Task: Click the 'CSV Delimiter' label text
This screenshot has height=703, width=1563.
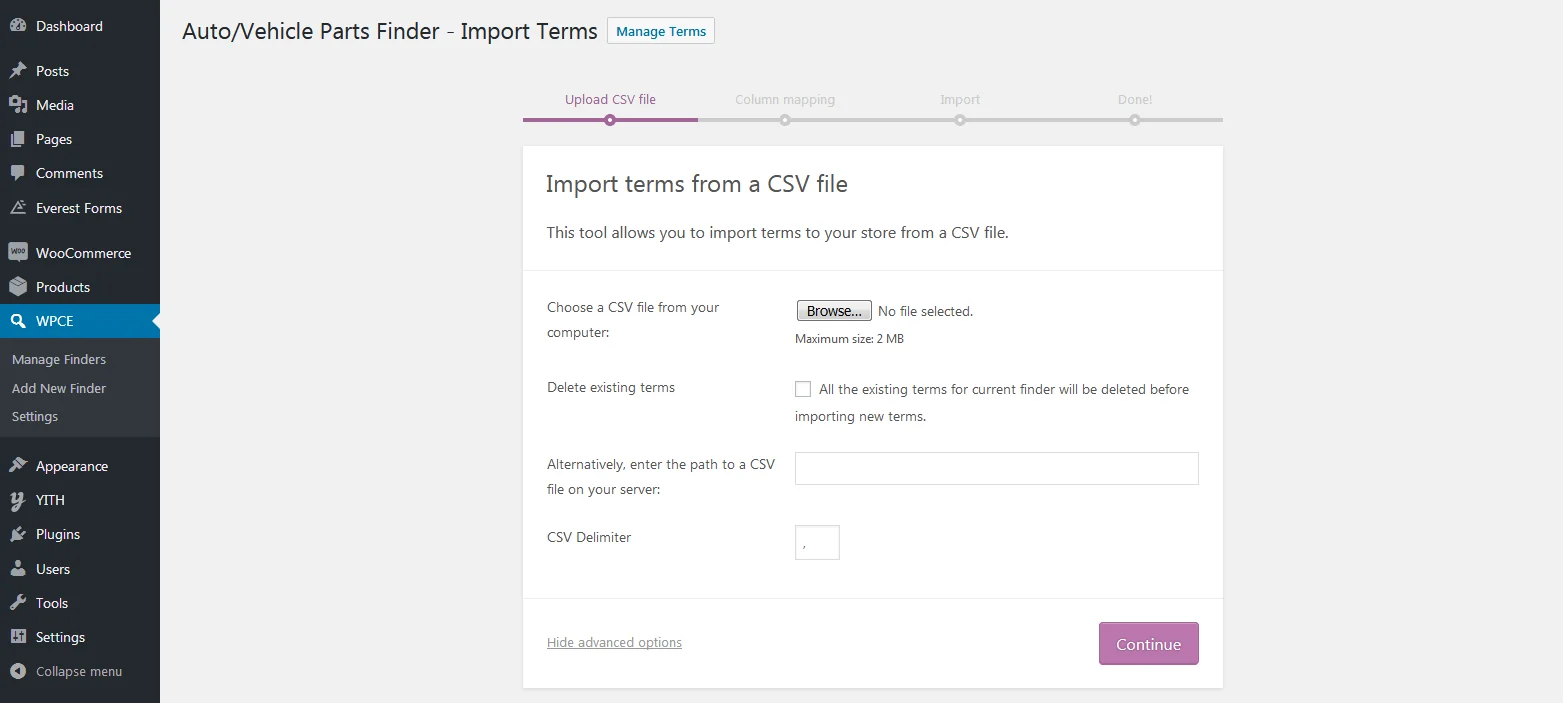Action: 589,537
